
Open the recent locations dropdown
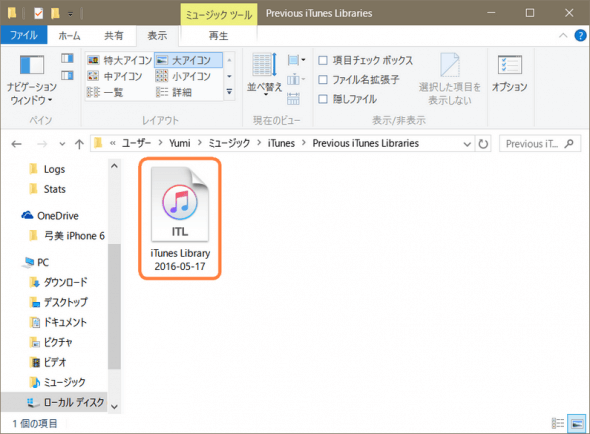click(62, 144)
